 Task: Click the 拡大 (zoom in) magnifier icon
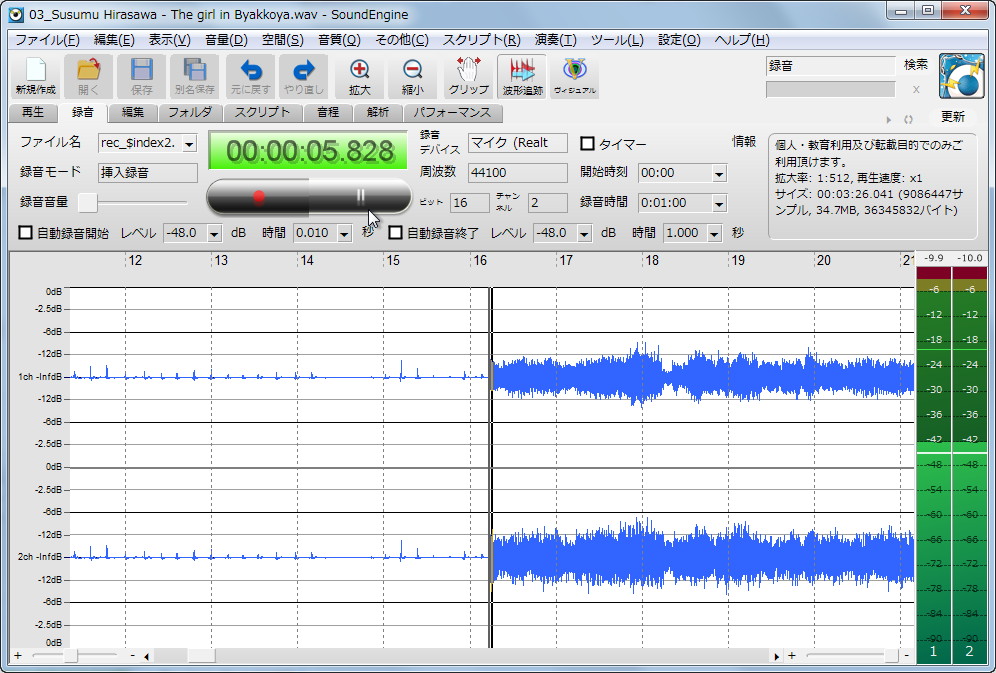(x=360, y=76)
